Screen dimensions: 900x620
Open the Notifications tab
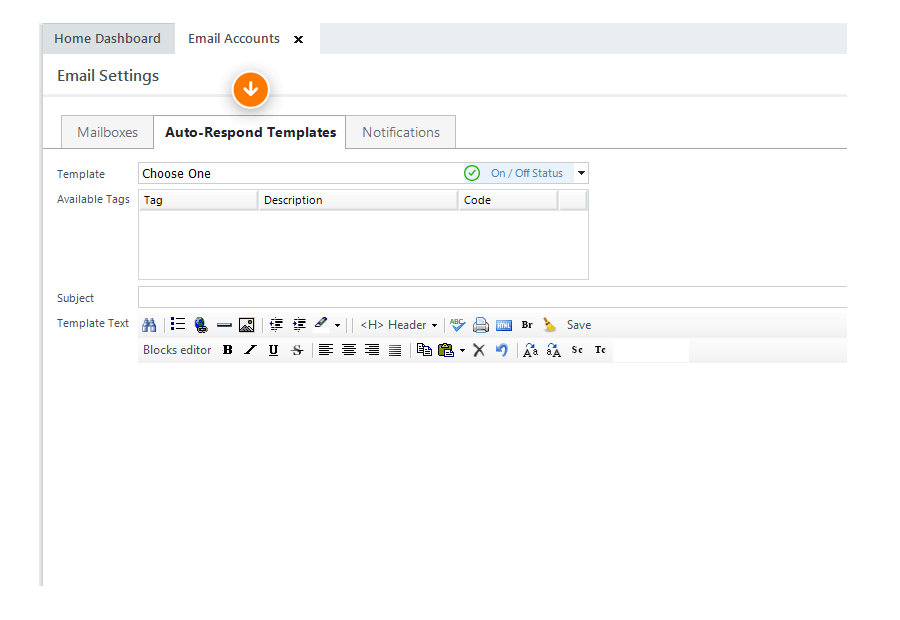(401, 132)
